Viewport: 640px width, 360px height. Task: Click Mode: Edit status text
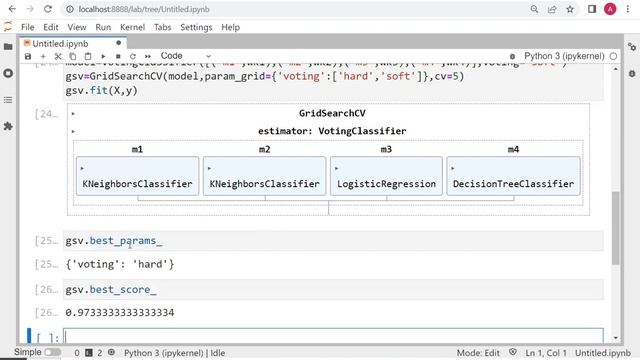click(478, 353)
